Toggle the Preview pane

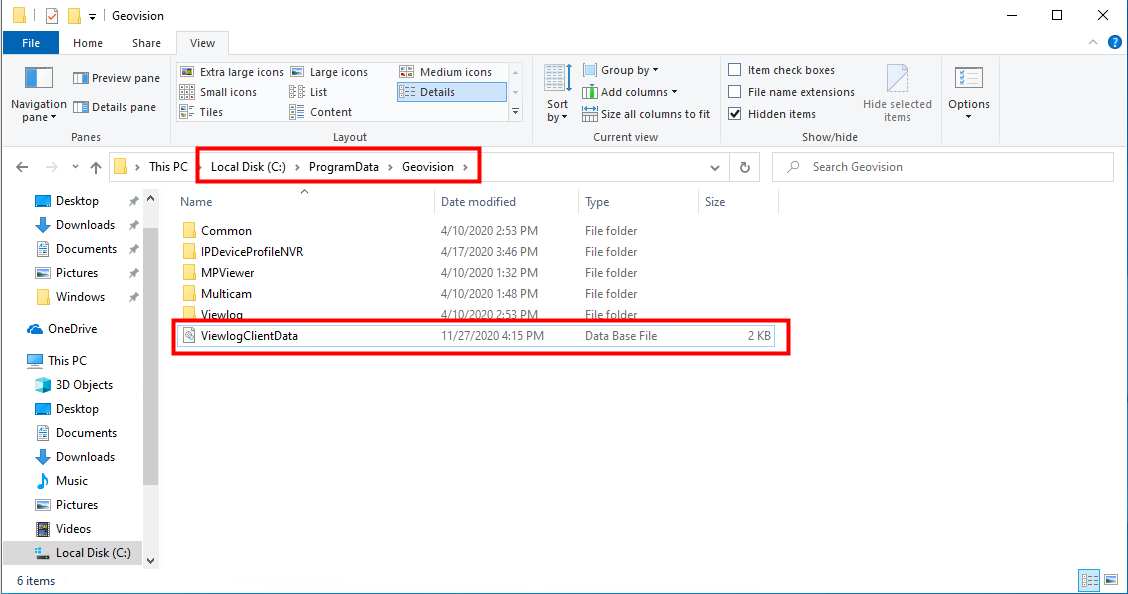(116, 78)
